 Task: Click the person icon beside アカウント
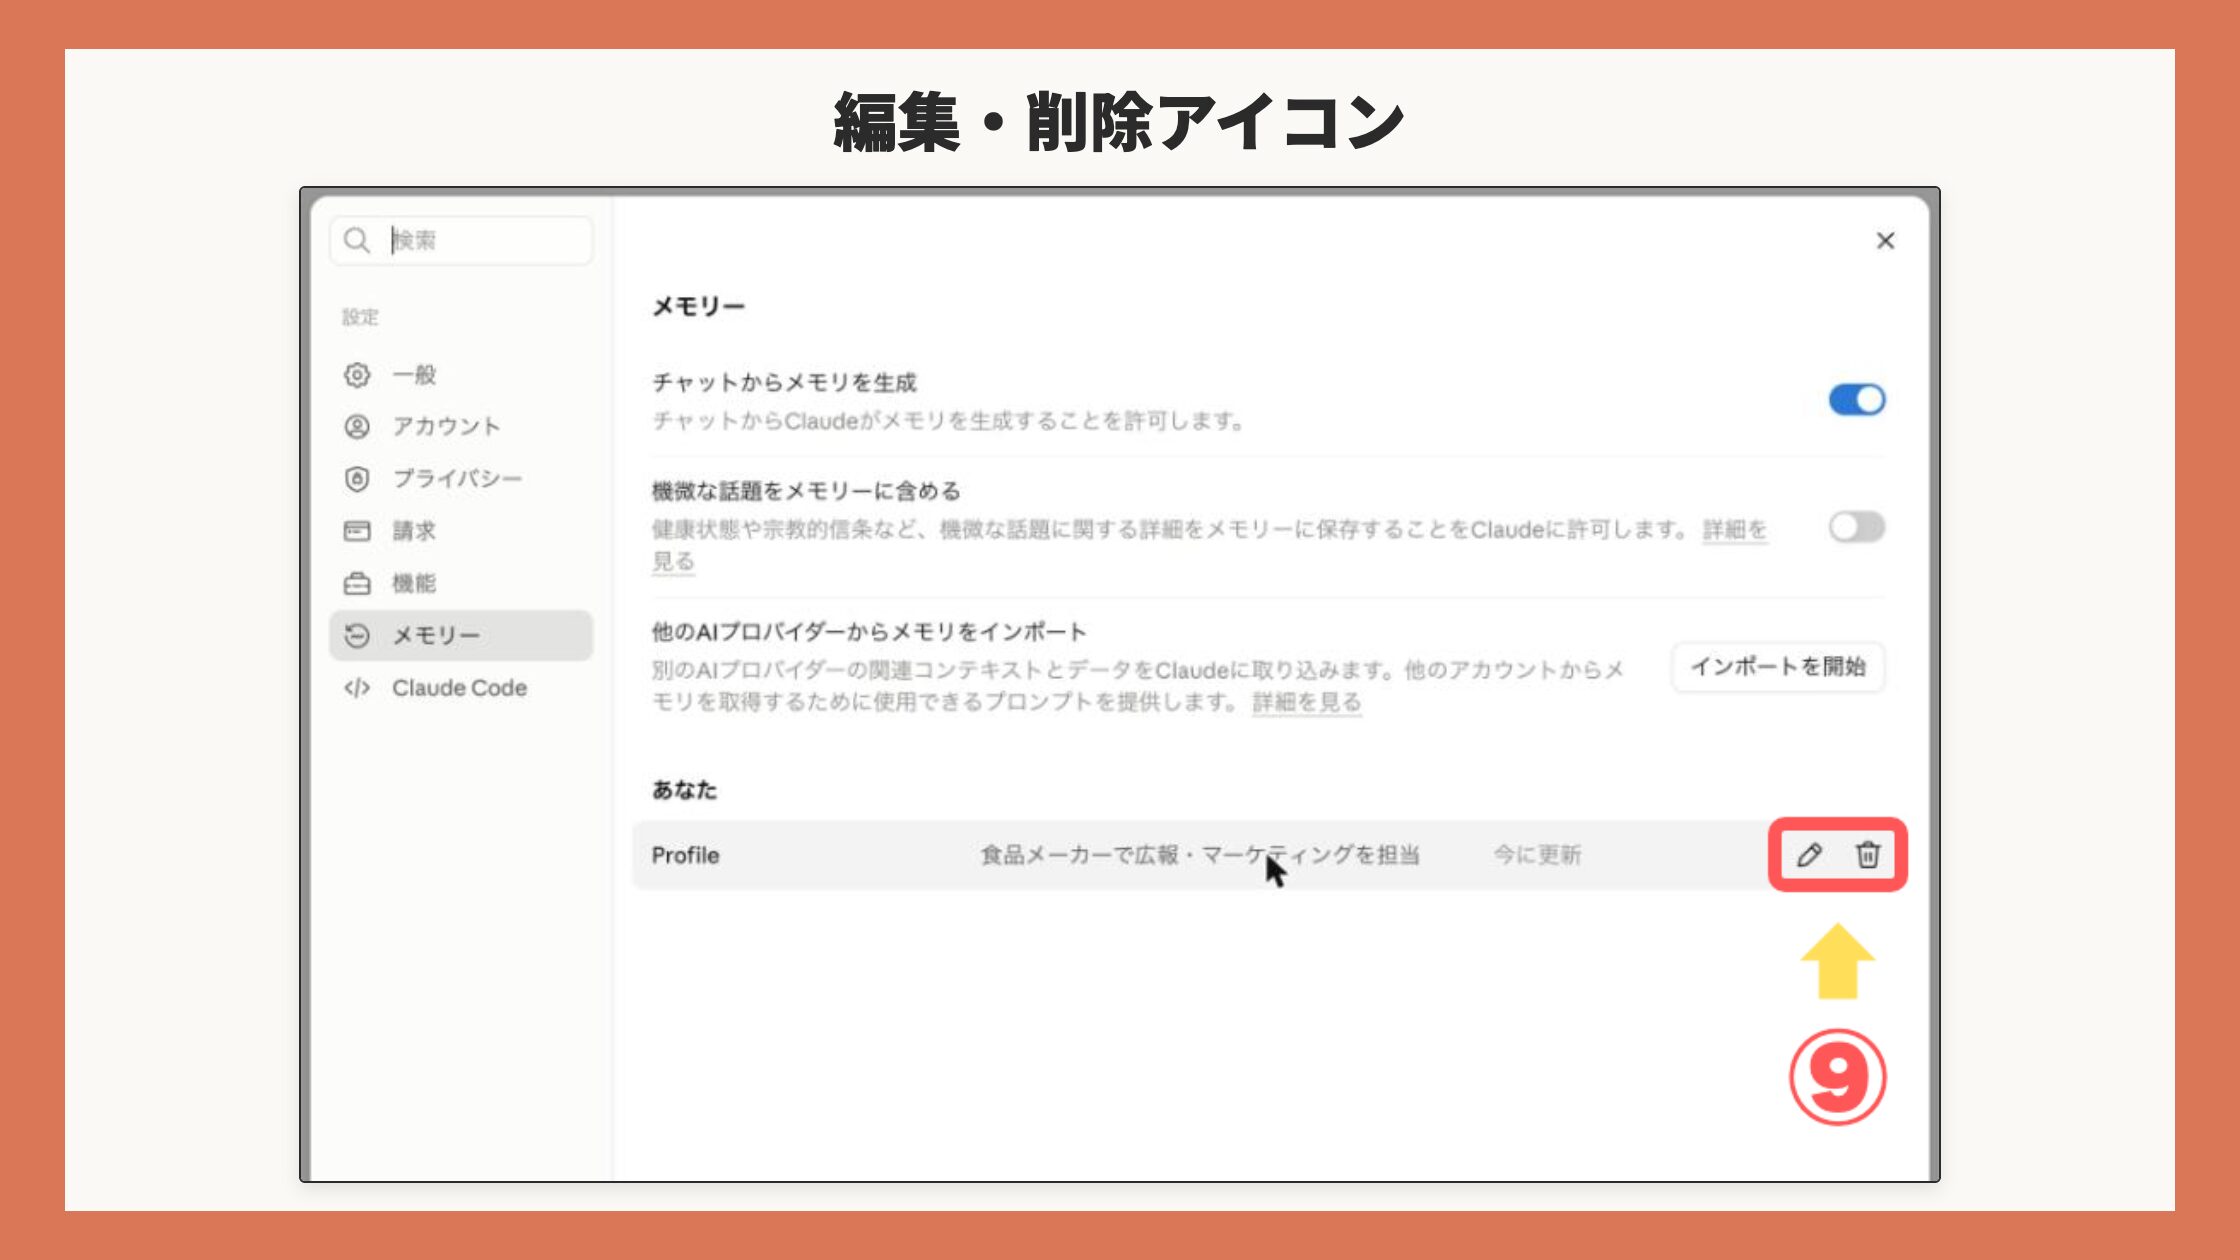(357, 427)
